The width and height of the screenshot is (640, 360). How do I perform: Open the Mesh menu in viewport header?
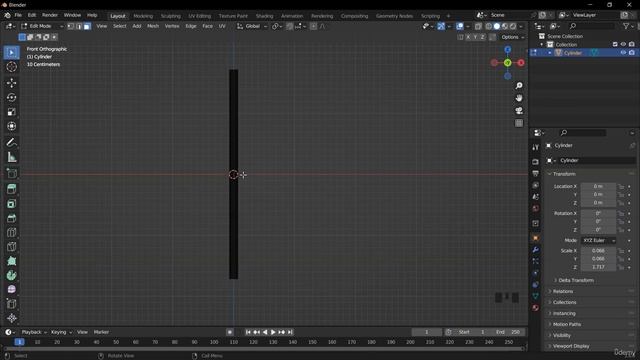153,26
